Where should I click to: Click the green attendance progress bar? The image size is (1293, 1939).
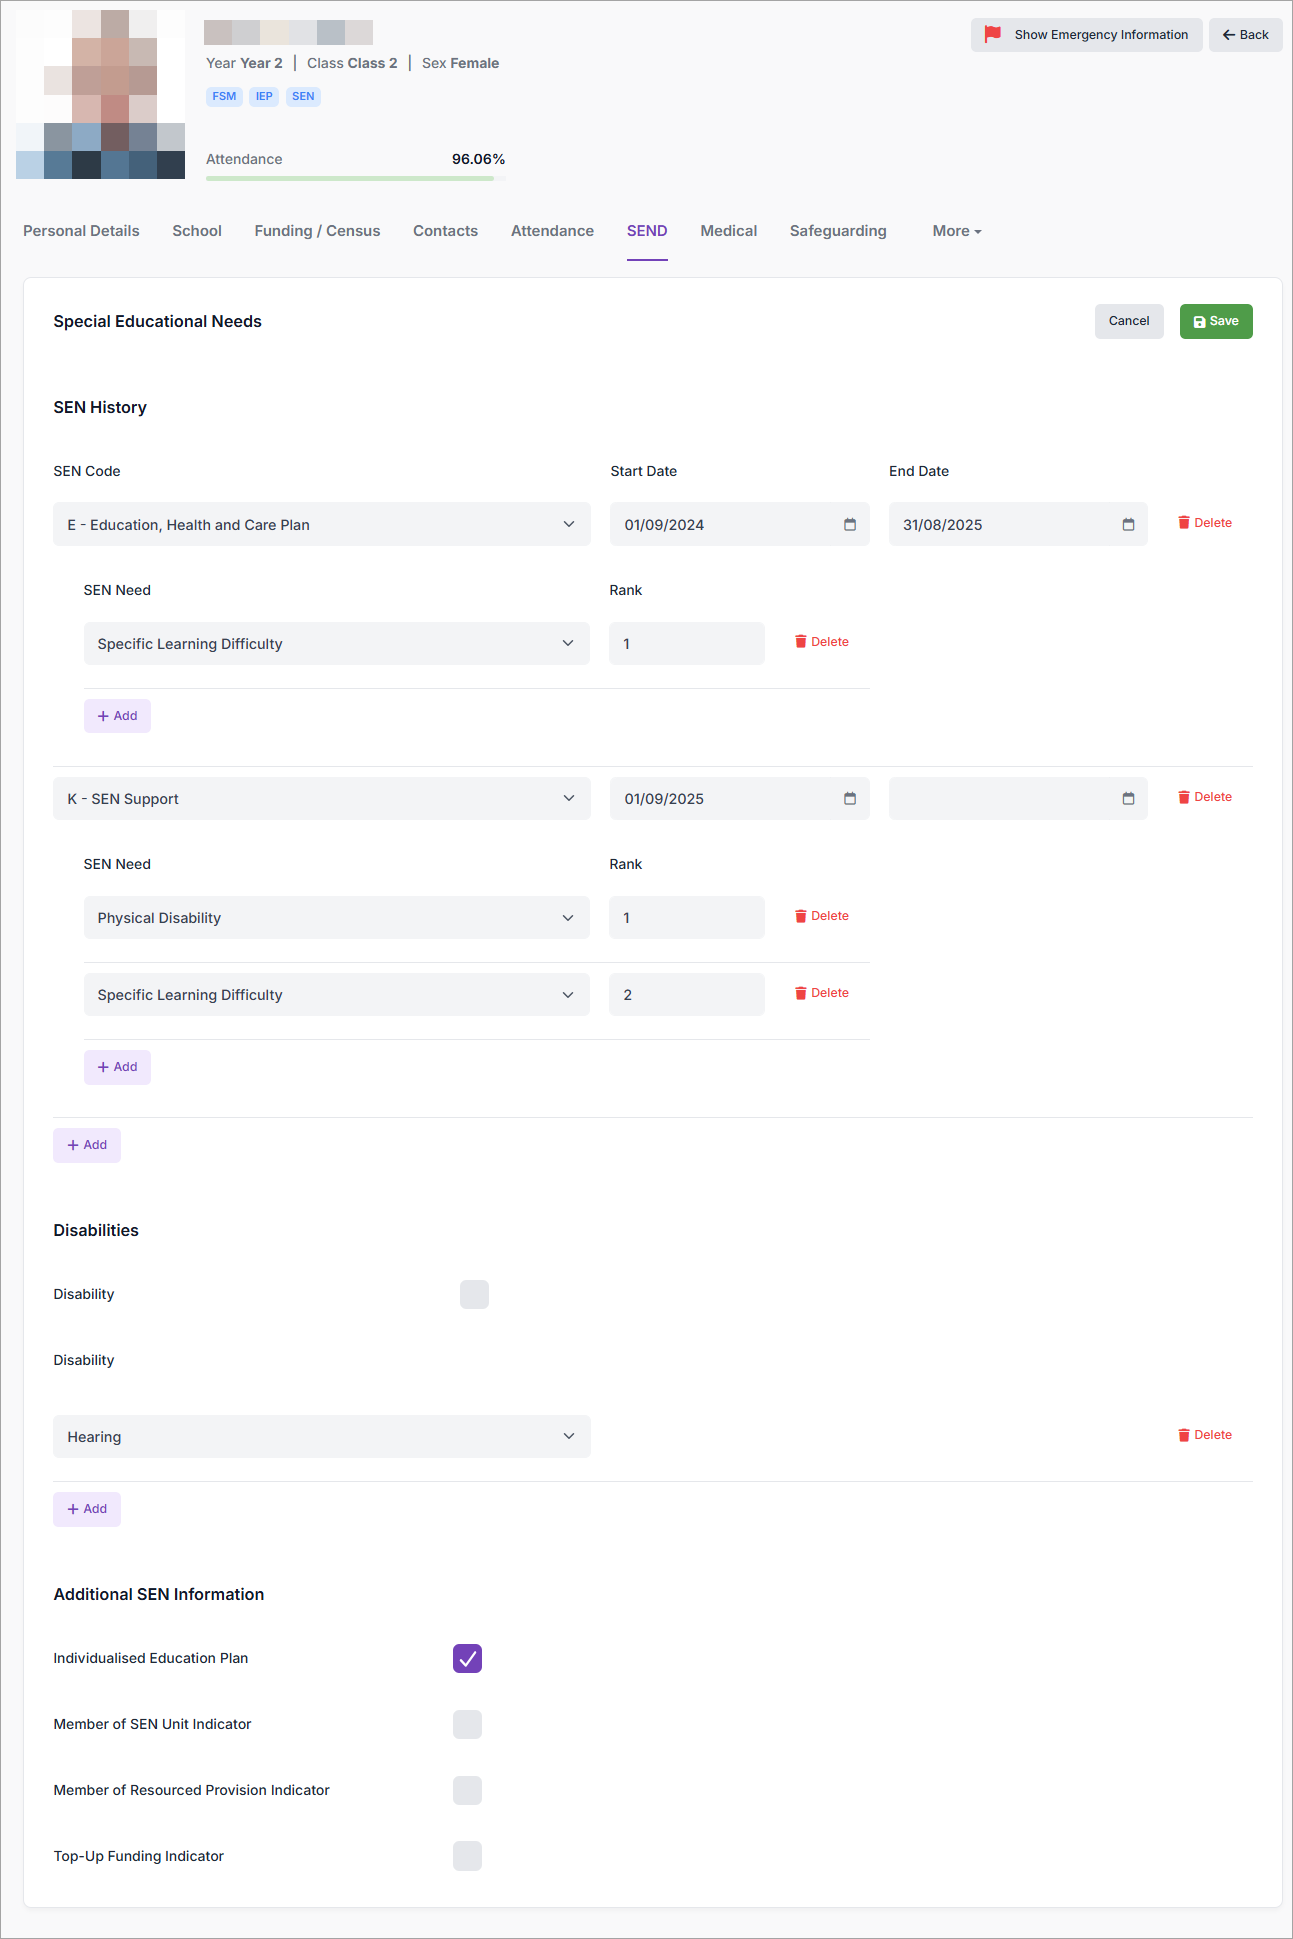pos(350,178)
